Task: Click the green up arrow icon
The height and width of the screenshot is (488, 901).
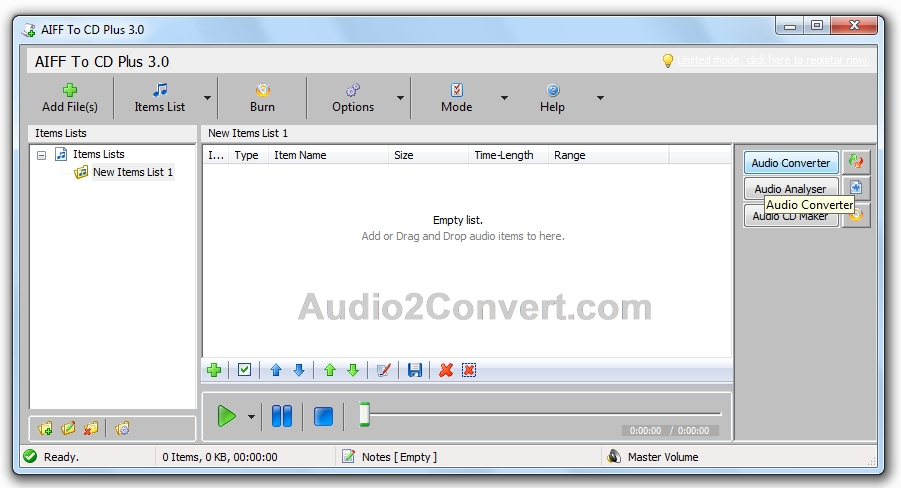Action: pos(330,370)
